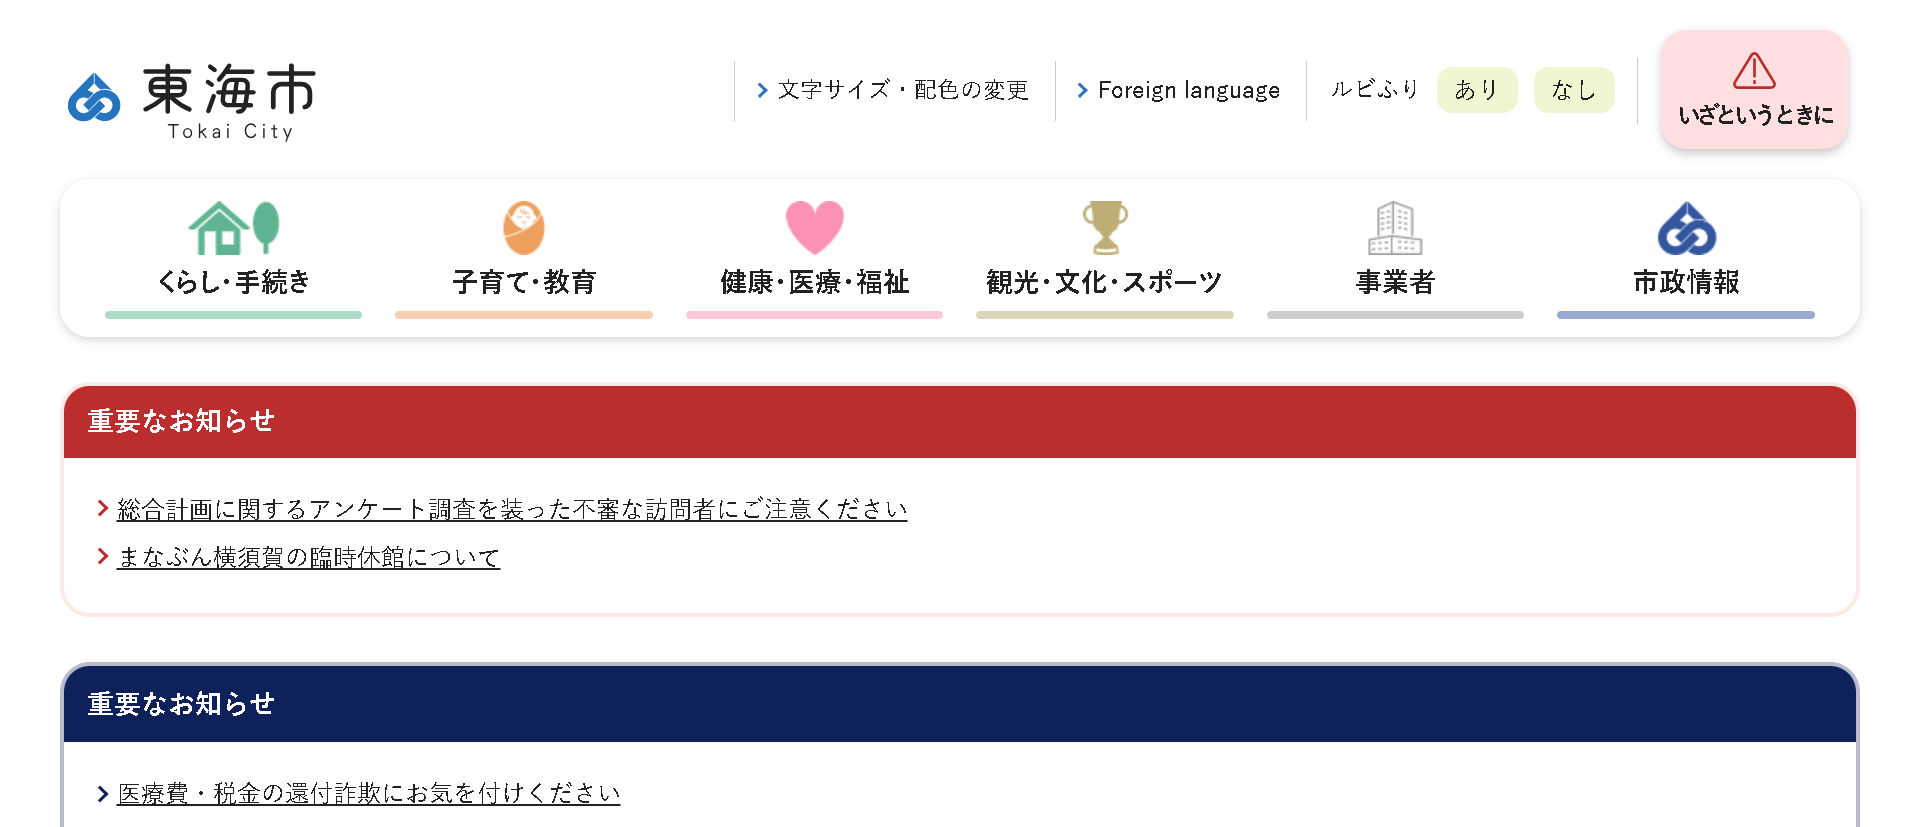Open the Foreign language selector
Image resolution: width=1920 pixels, height=827 pixels.
(x=1179, y=90)
